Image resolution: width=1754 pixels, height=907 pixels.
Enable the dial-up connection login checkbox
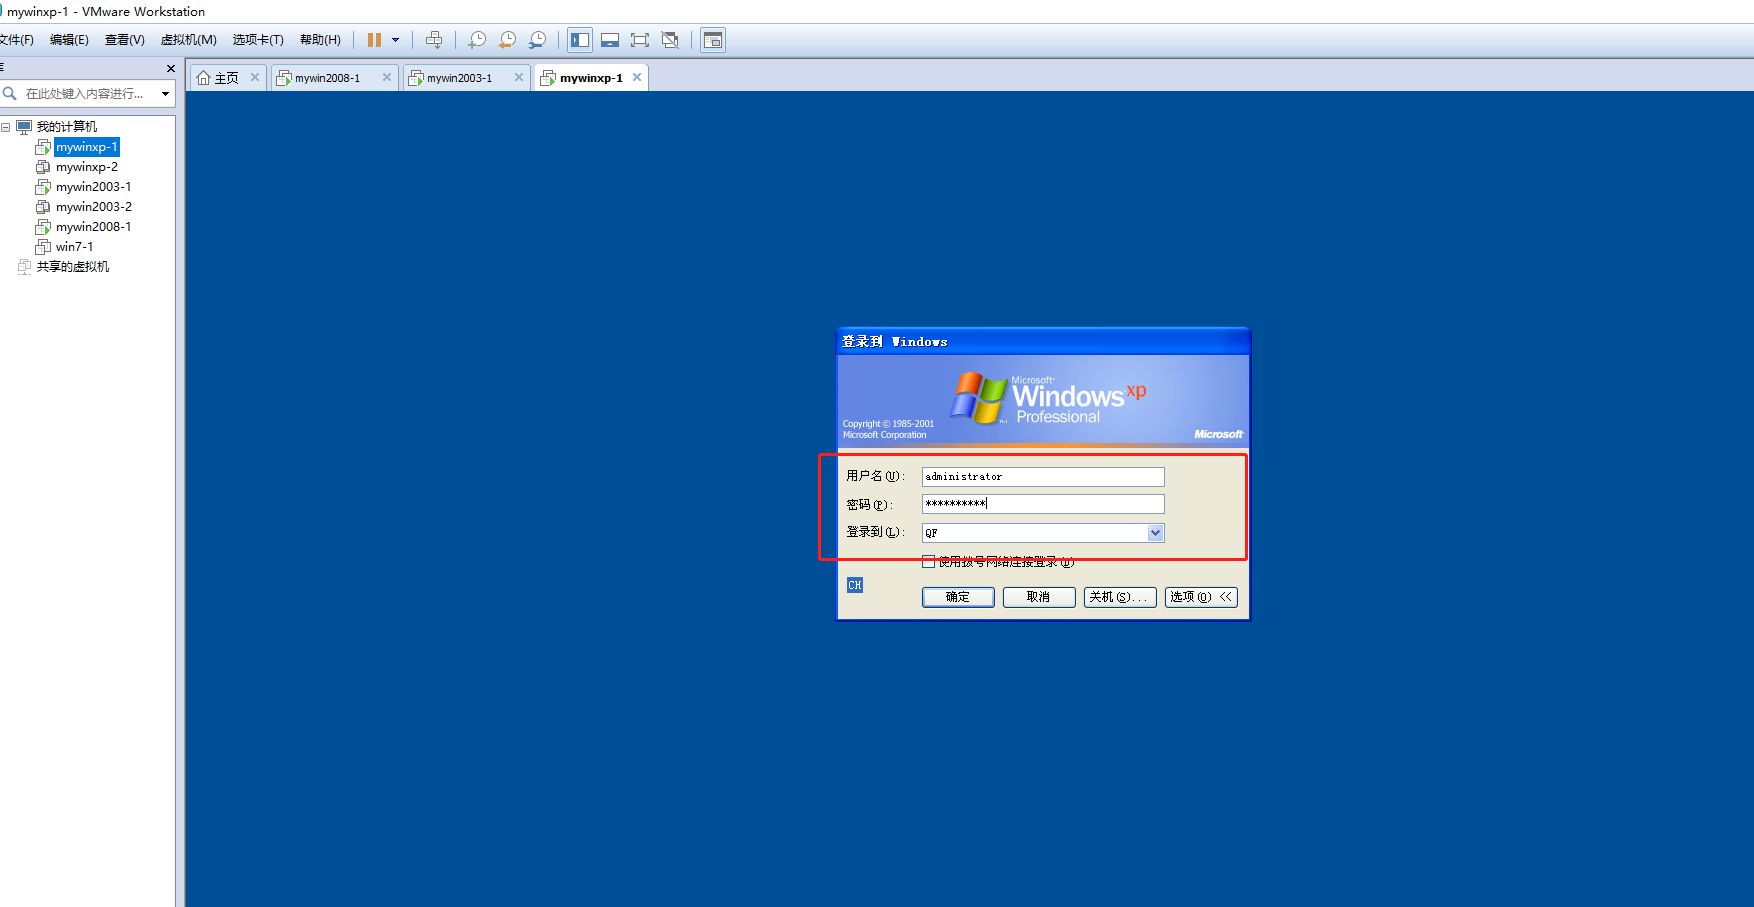coord(929,562)
